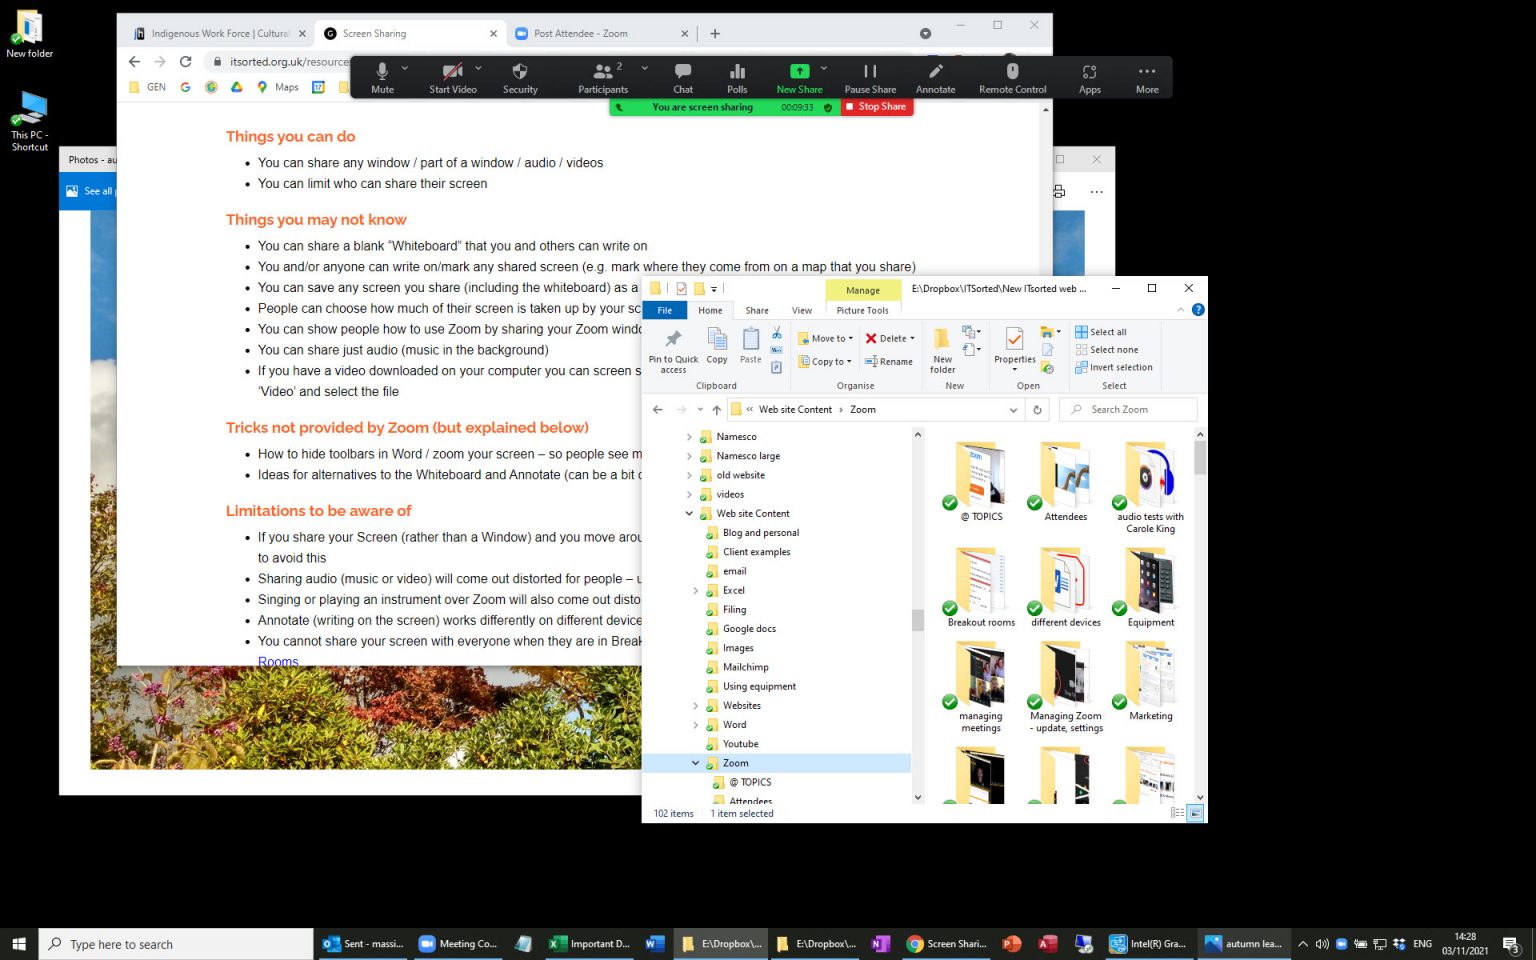Open PowerPoint from the taskbar
Image resolution: width=1536 pixels, height=960 pixels.
coord(1012,944)
